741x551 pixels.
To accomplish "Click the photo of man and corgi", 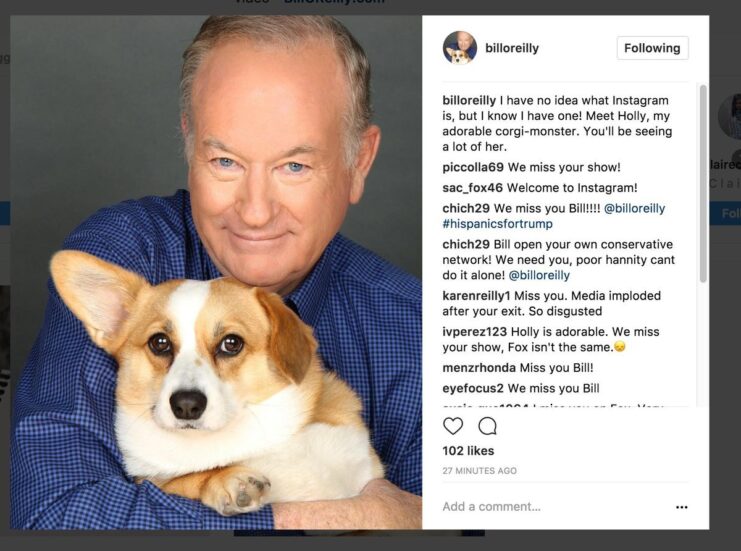I will pos(216,272).
